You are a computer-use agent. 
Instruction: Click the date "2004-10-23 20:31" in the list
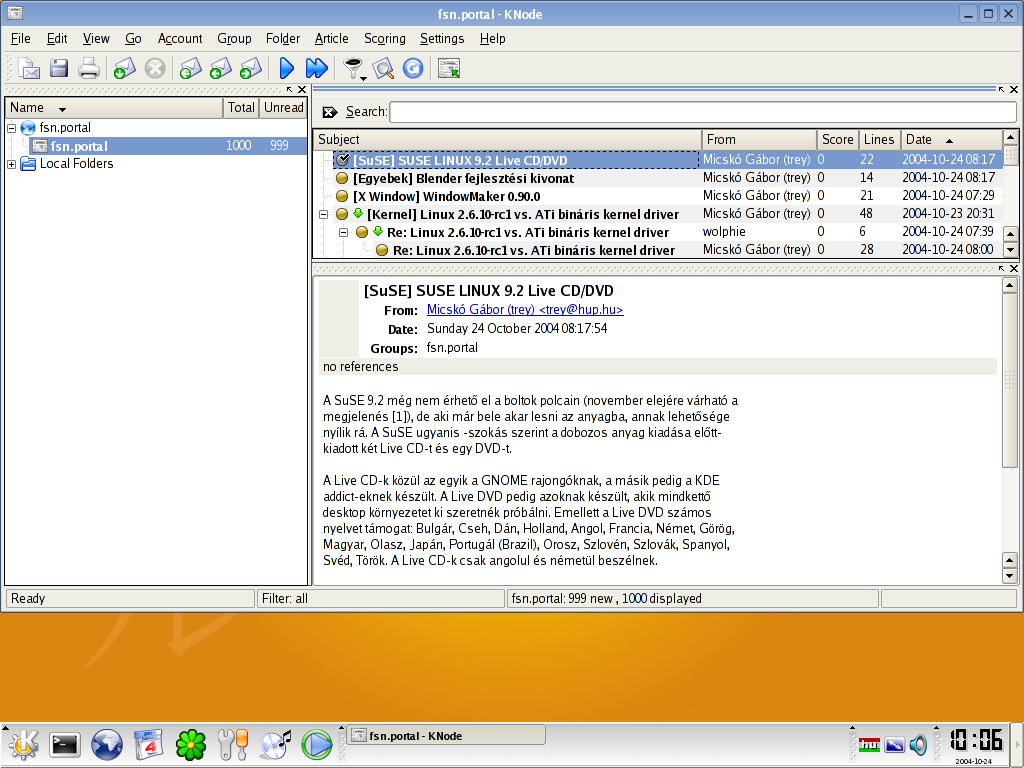[948, 214]
